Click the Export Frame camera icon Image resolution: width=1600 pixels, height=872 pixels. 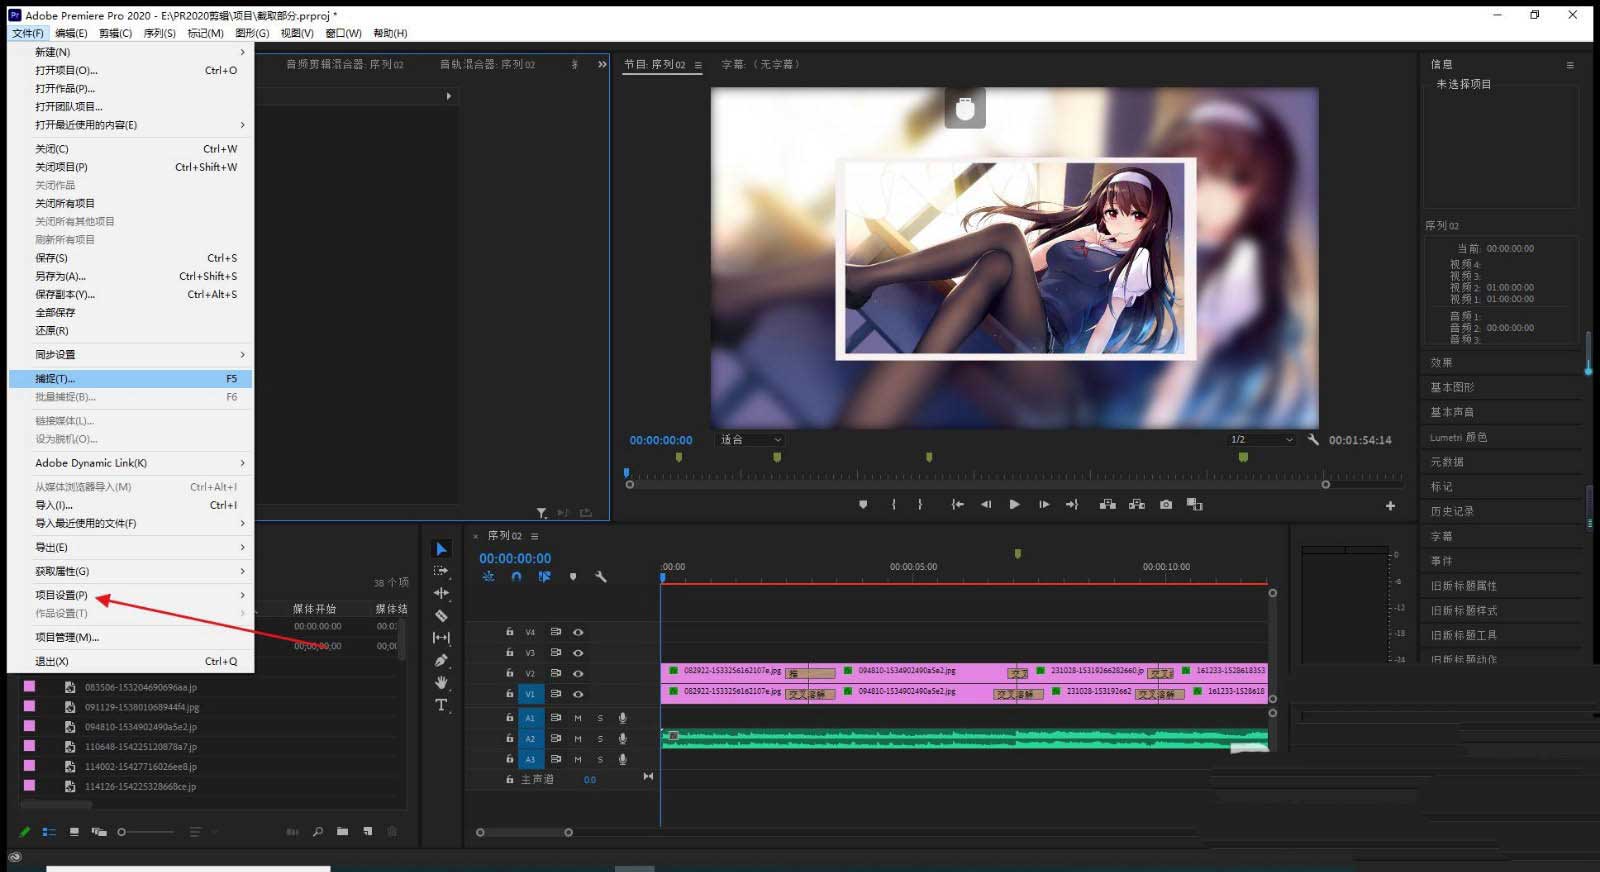(x=1166, y=505)
